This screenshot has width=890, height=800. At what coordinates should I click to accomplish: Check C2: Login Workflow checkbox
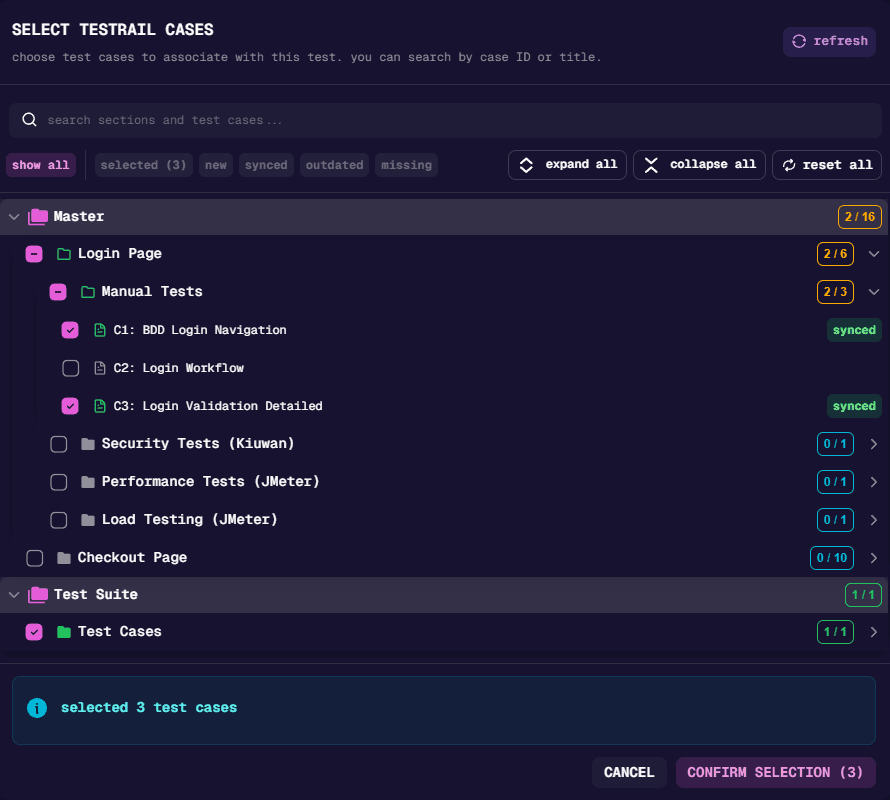coord(70,368)
